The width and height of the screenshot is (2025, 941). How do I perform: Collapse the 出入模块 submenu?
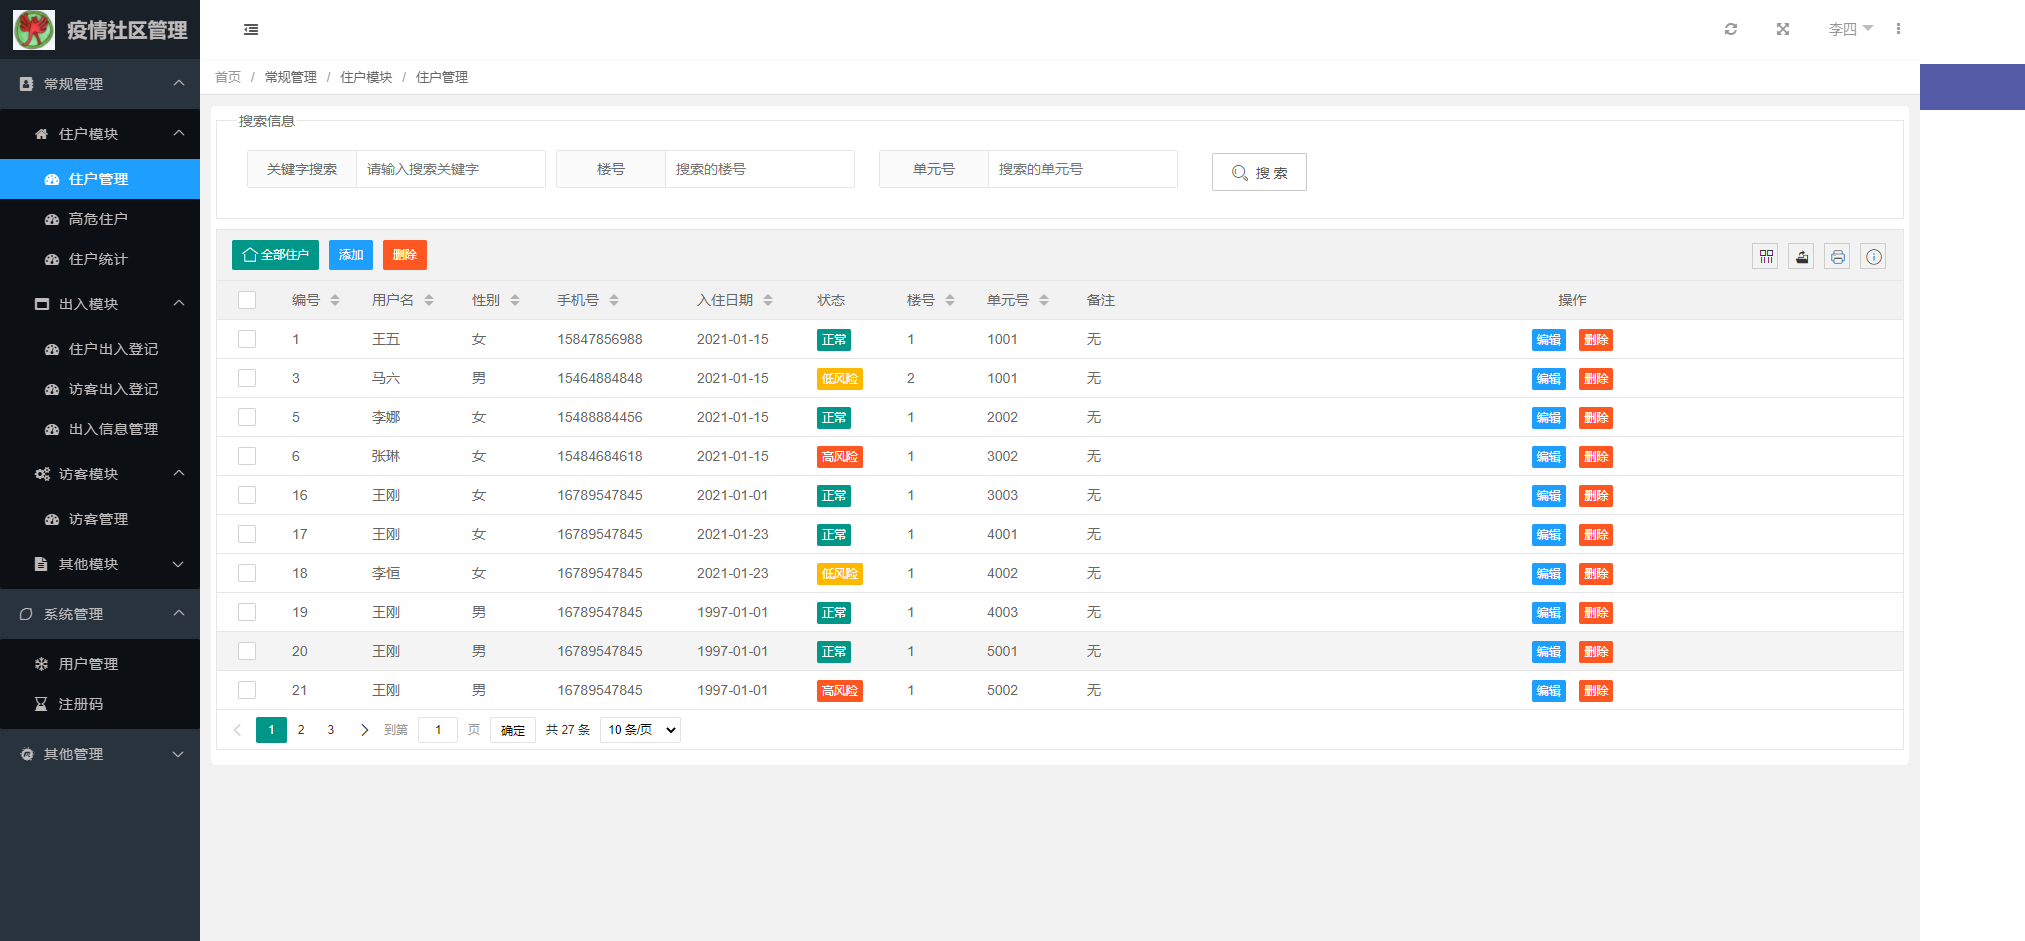coord(100,304)
